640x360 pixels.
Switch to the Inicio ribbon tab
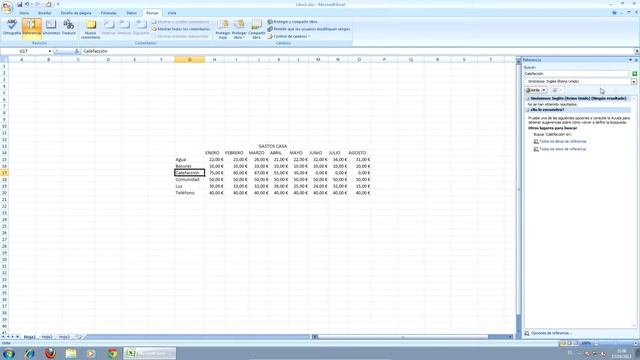(24, 13)
